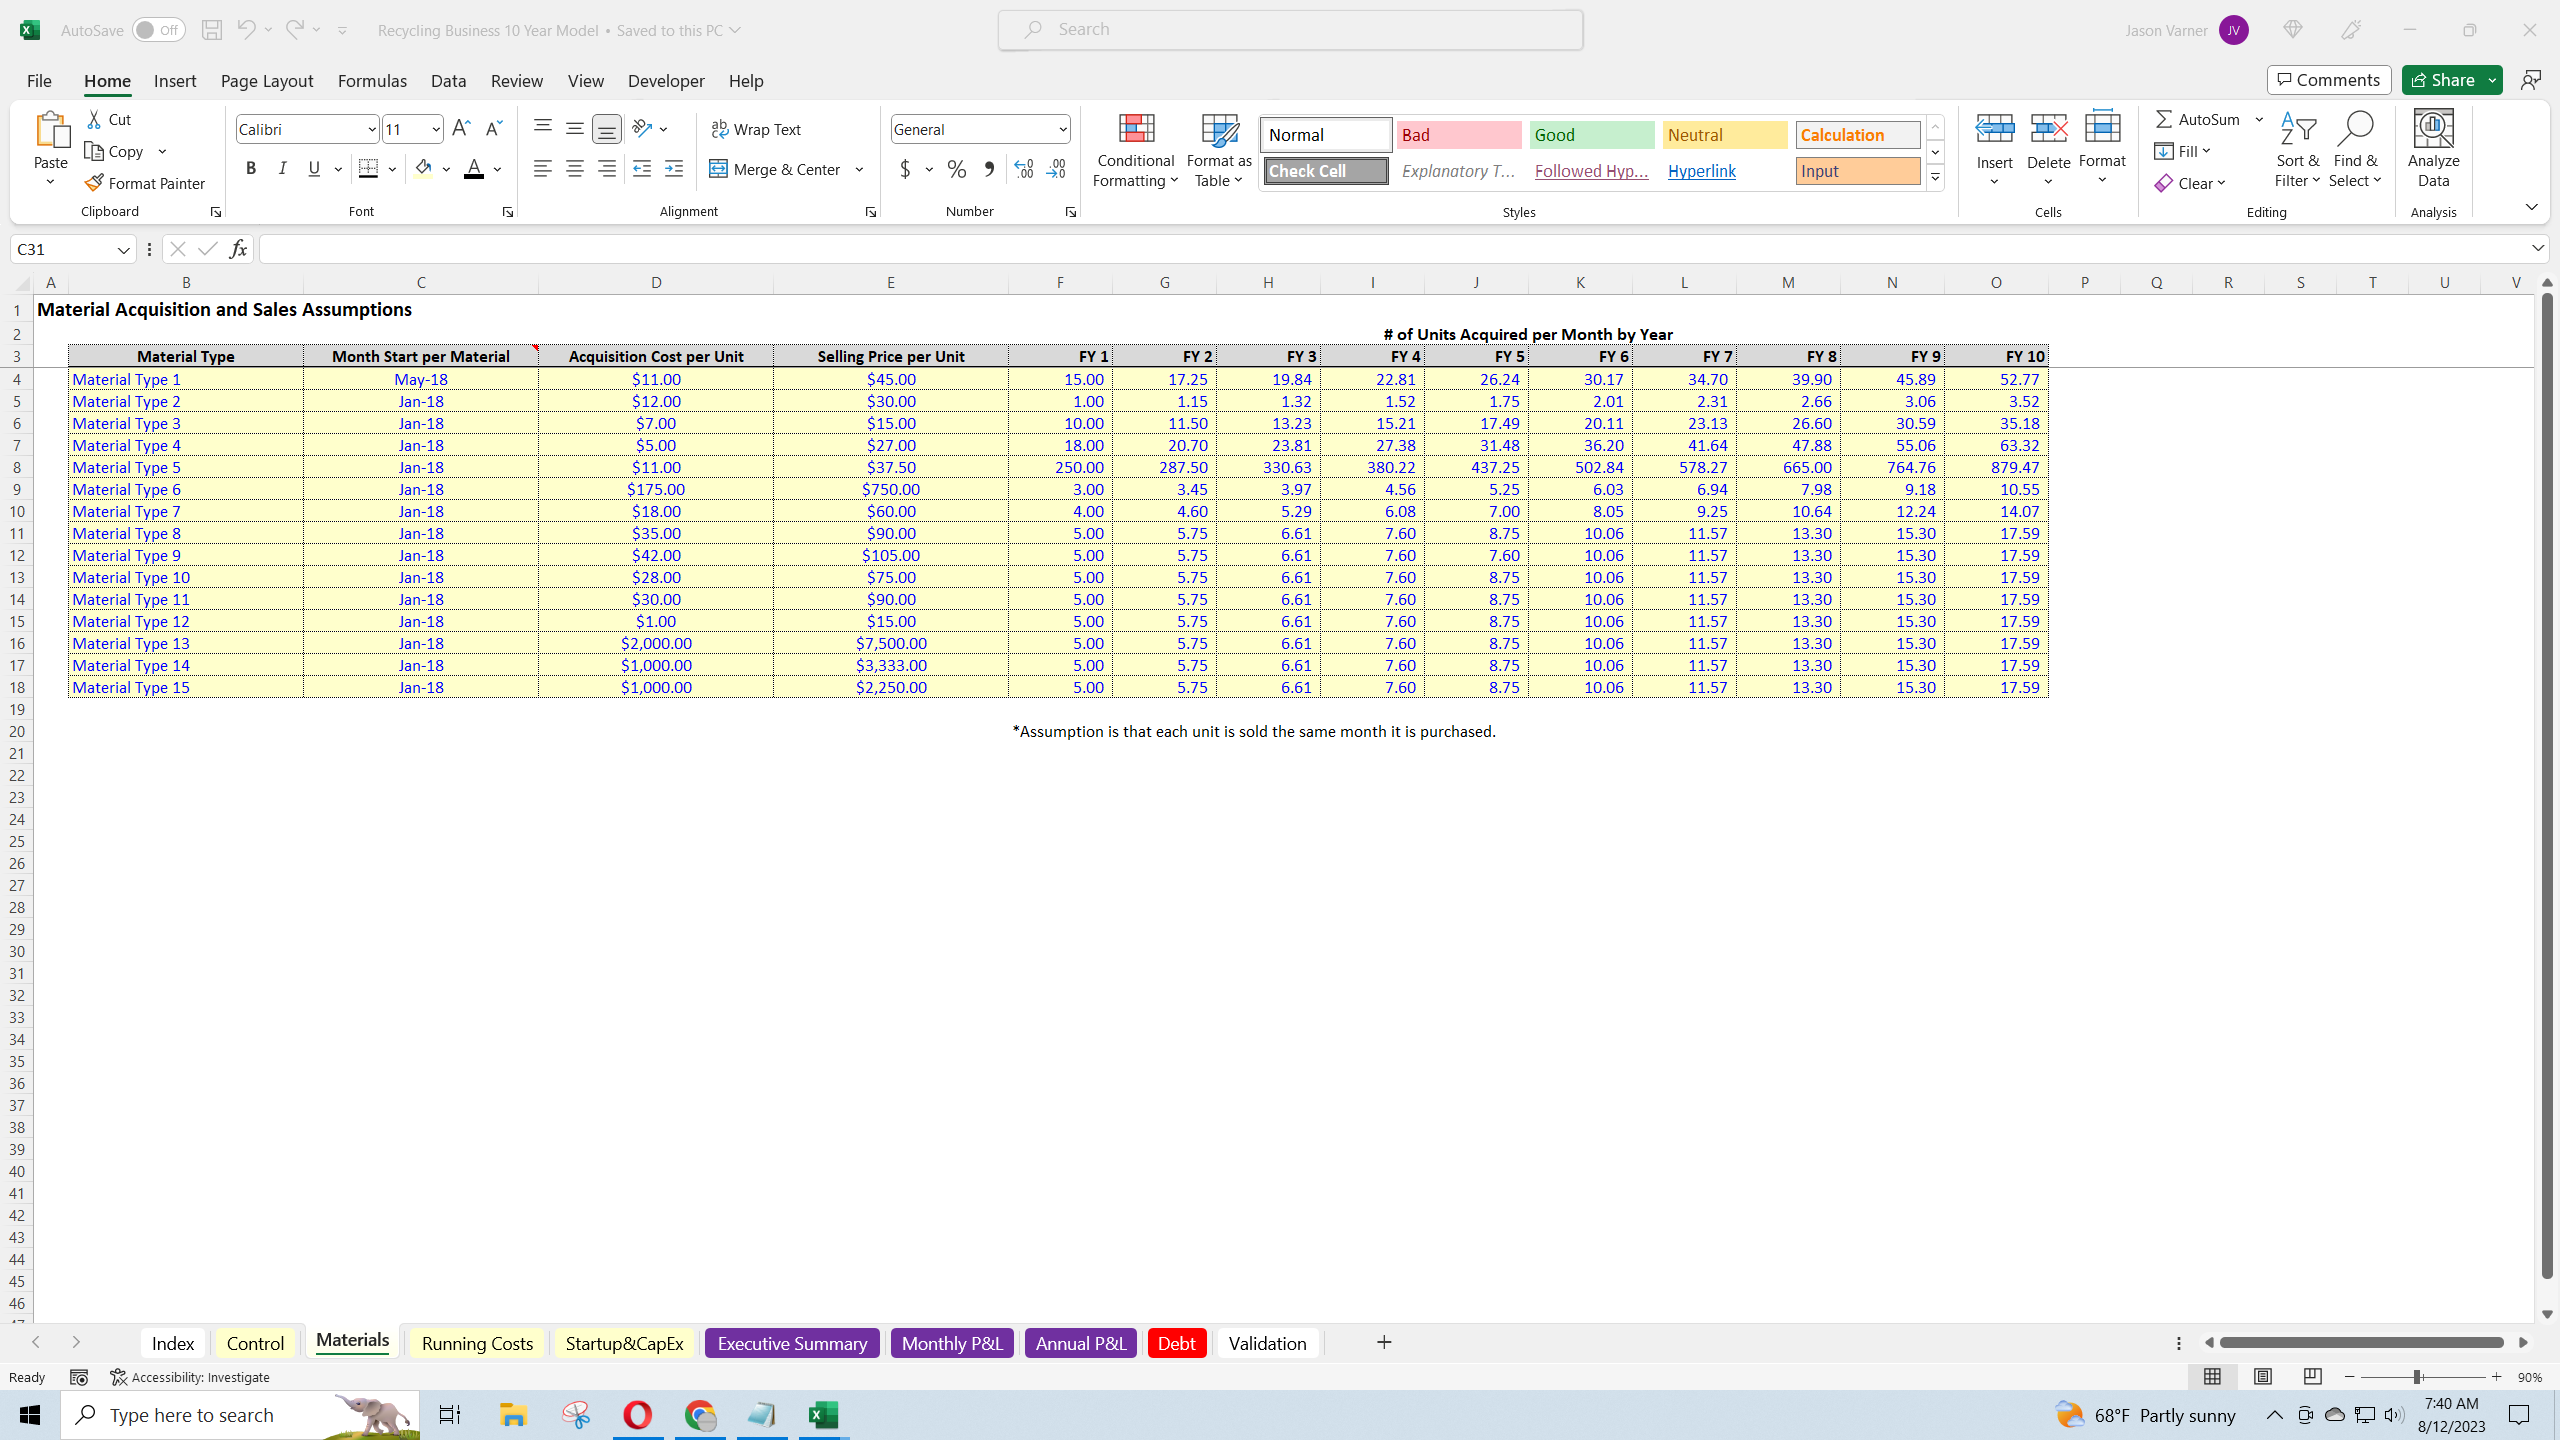Click the Merge & Center icon
Screen dimensions: 2560x1440
coord(718,169)
